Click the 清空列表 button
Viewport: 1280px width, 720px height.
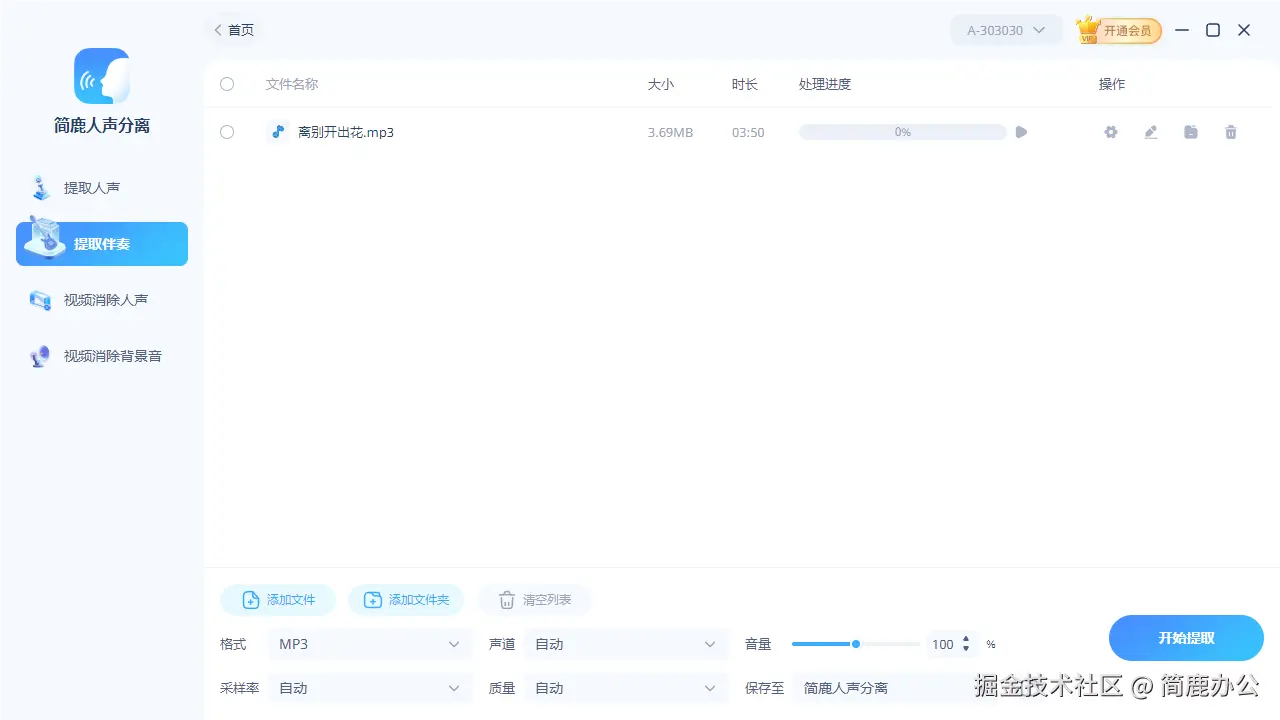point(534,600)
